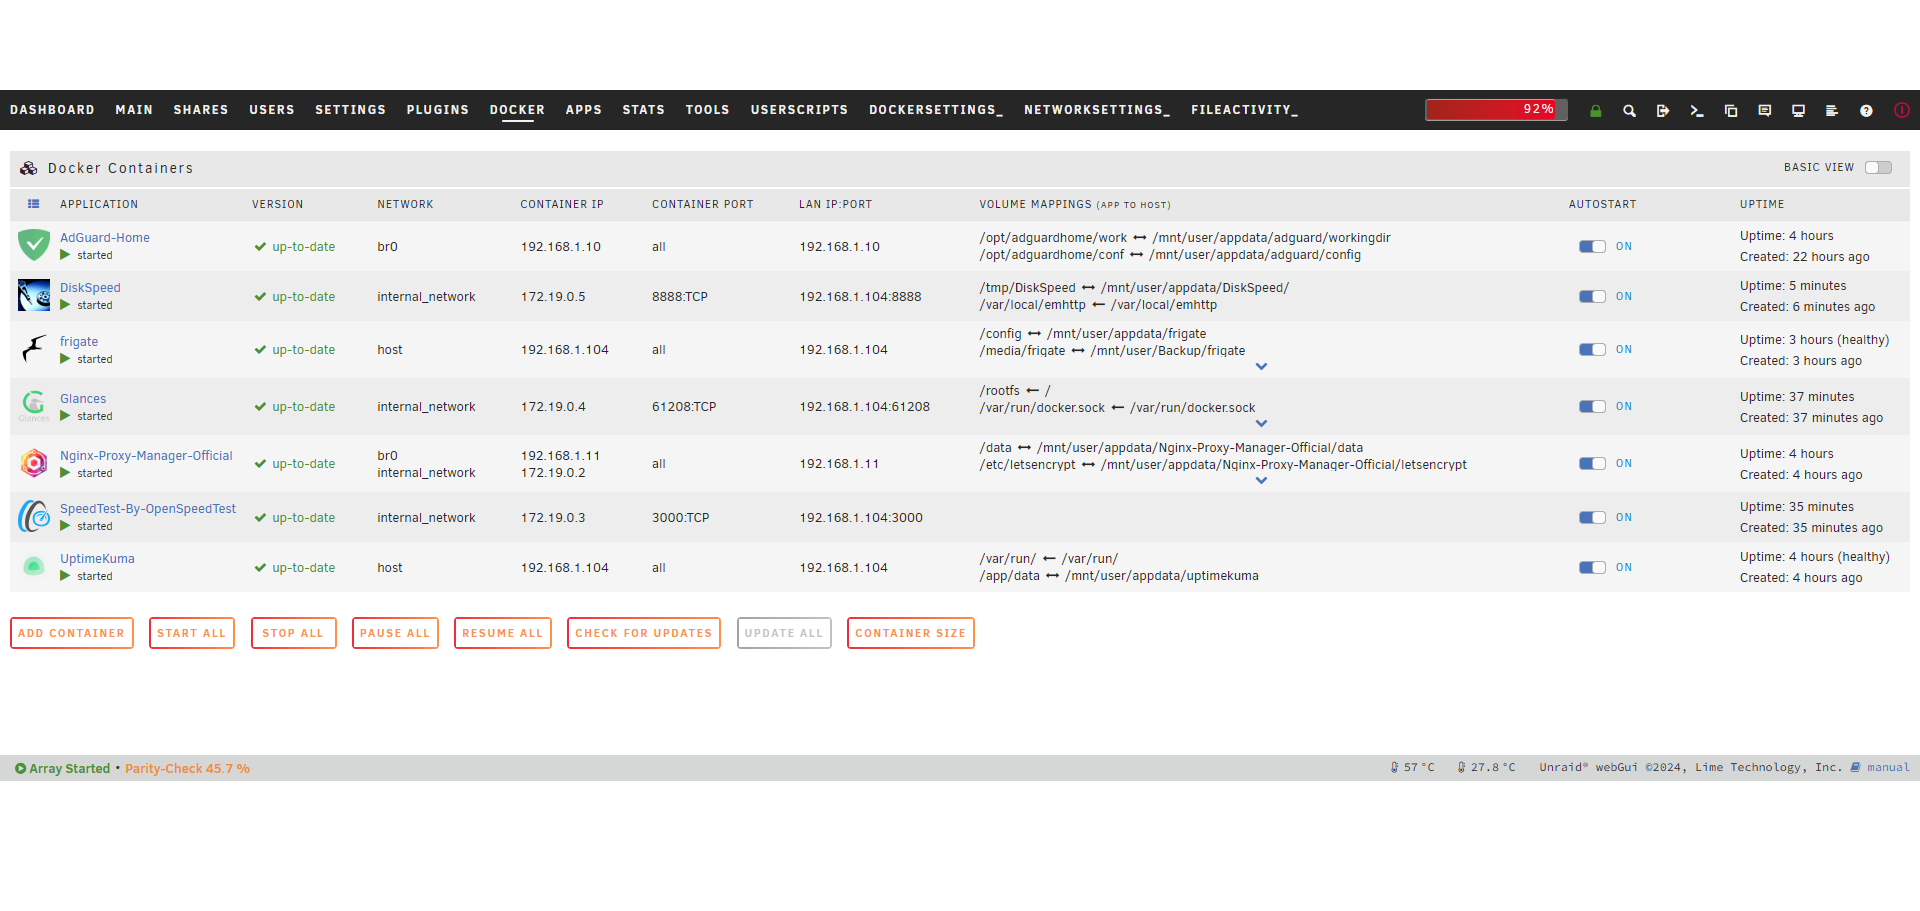Click the Container Size button
Screen dimensions: 1920x911
point(911,633)
